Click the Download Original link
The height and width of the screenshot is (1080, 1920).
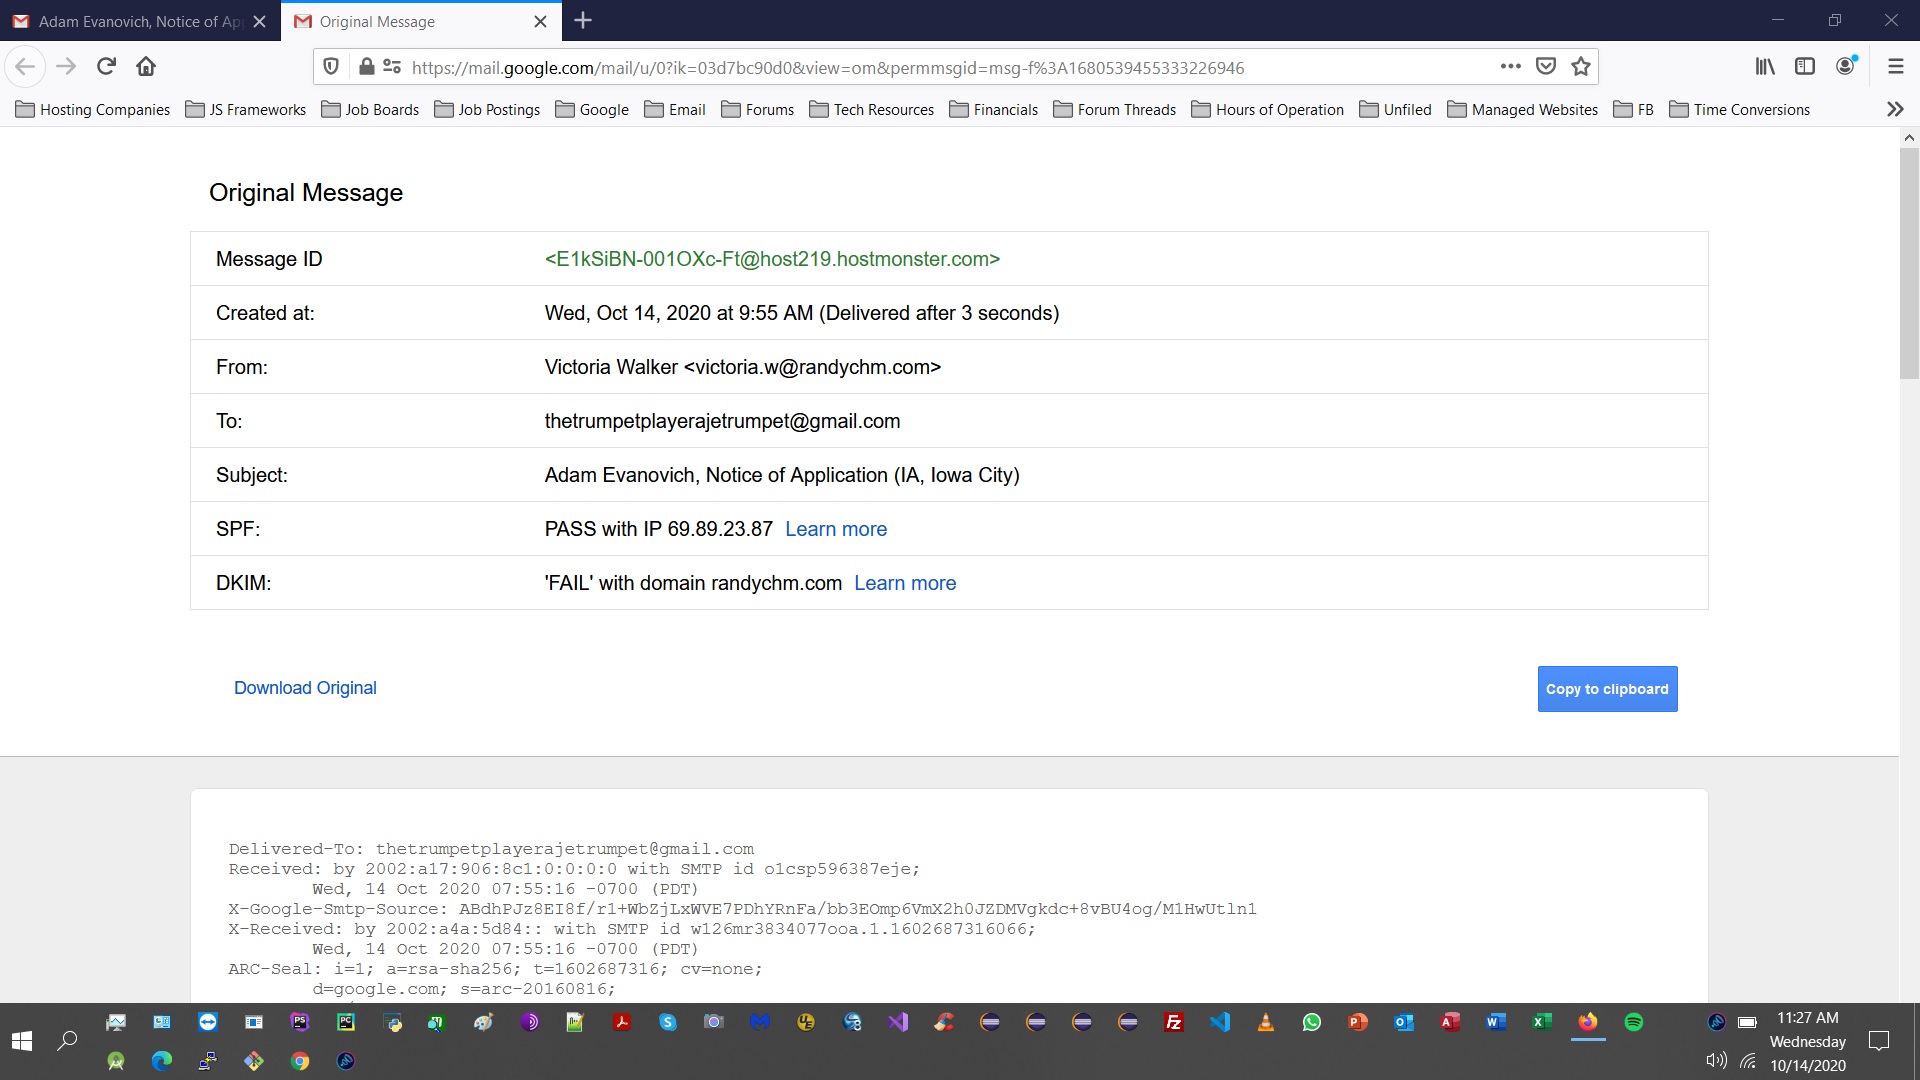(x=305, y=688)
